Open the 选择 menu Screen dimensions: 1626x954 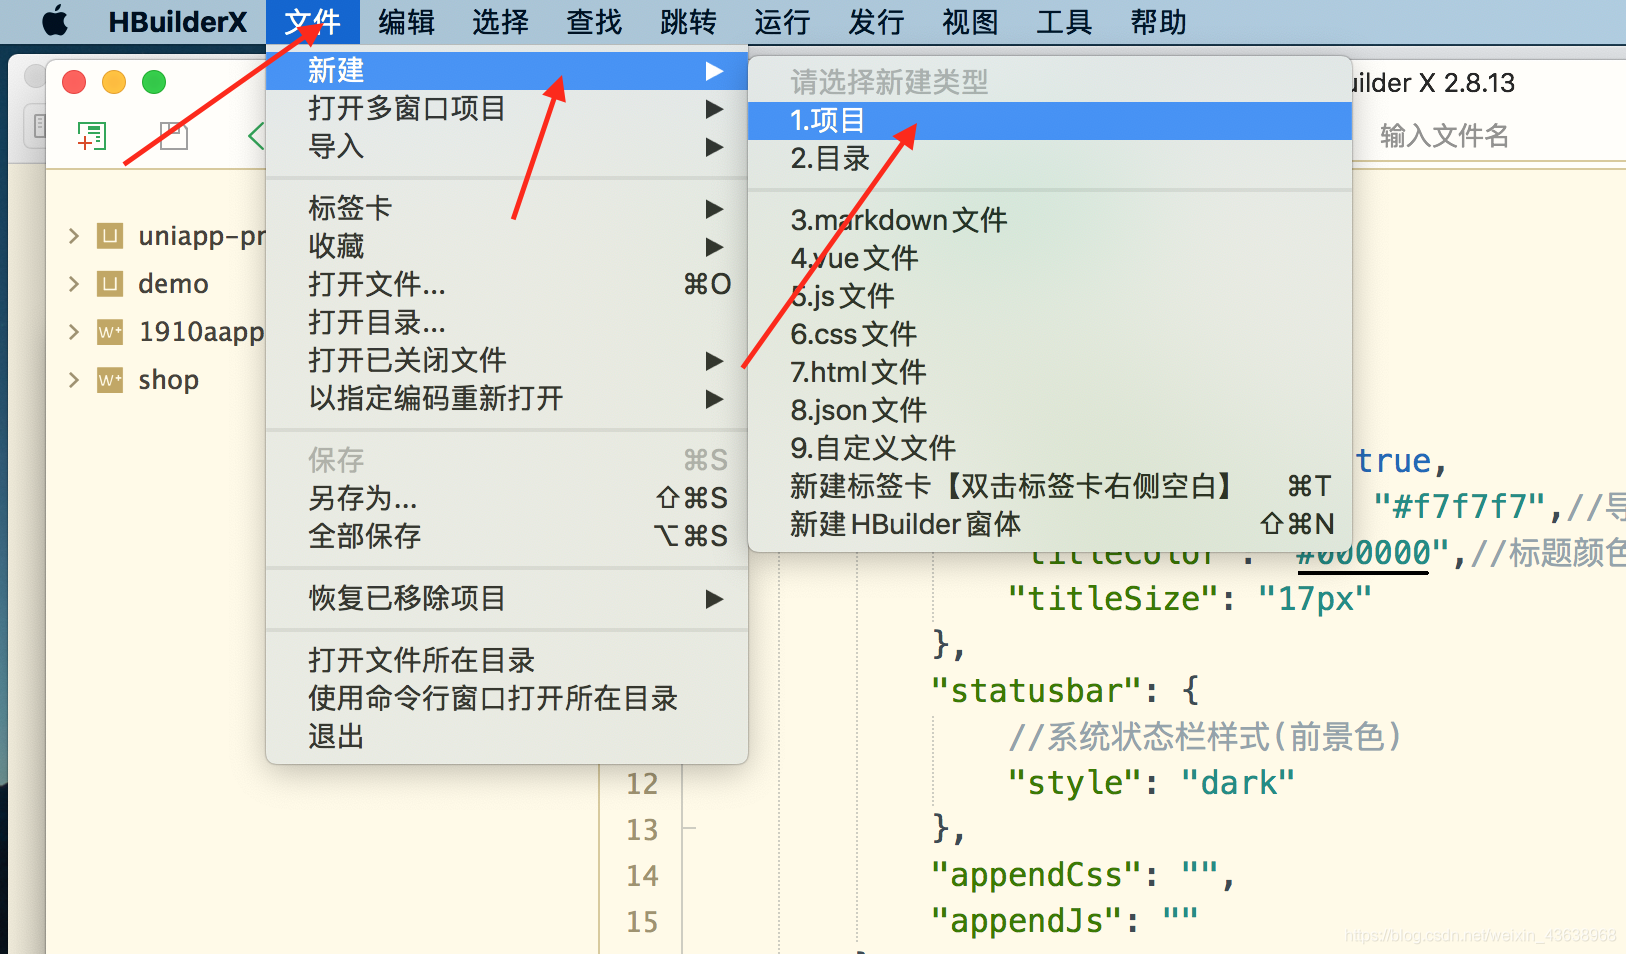[x=500, y=22]
